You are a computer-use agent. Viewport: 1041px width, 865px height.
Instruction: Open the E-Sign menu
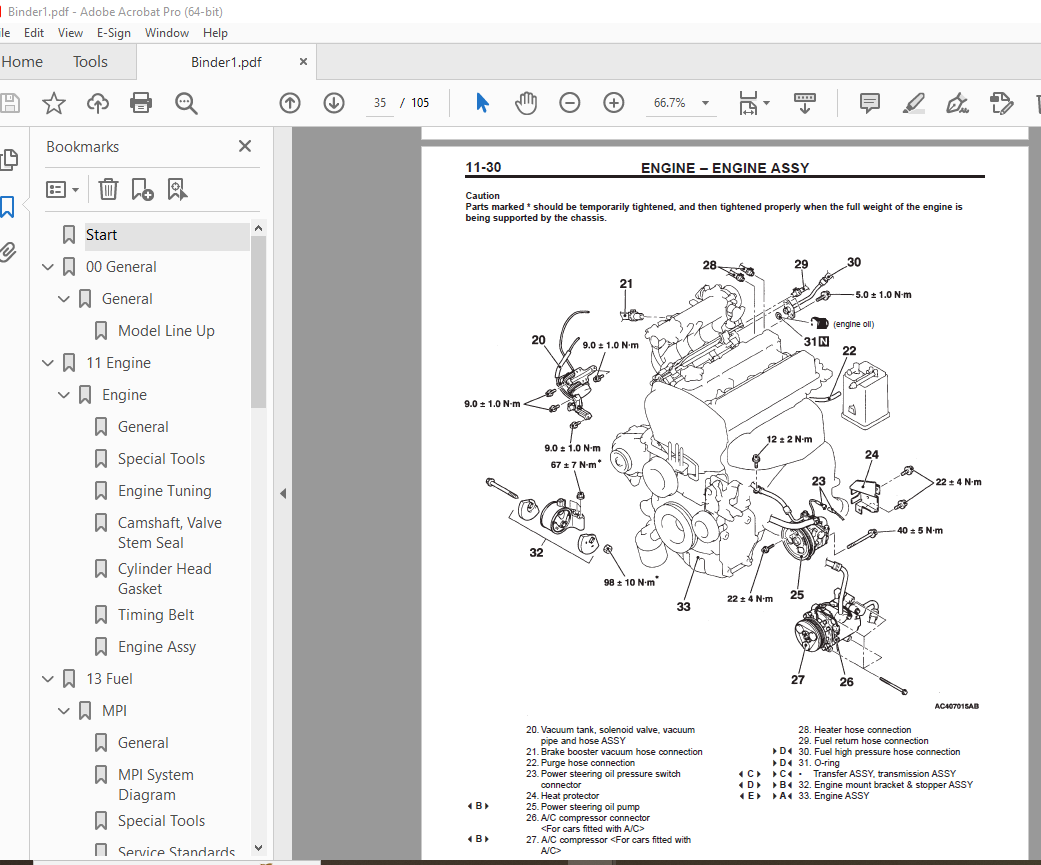pyautogui.click(x=113, y=32)
